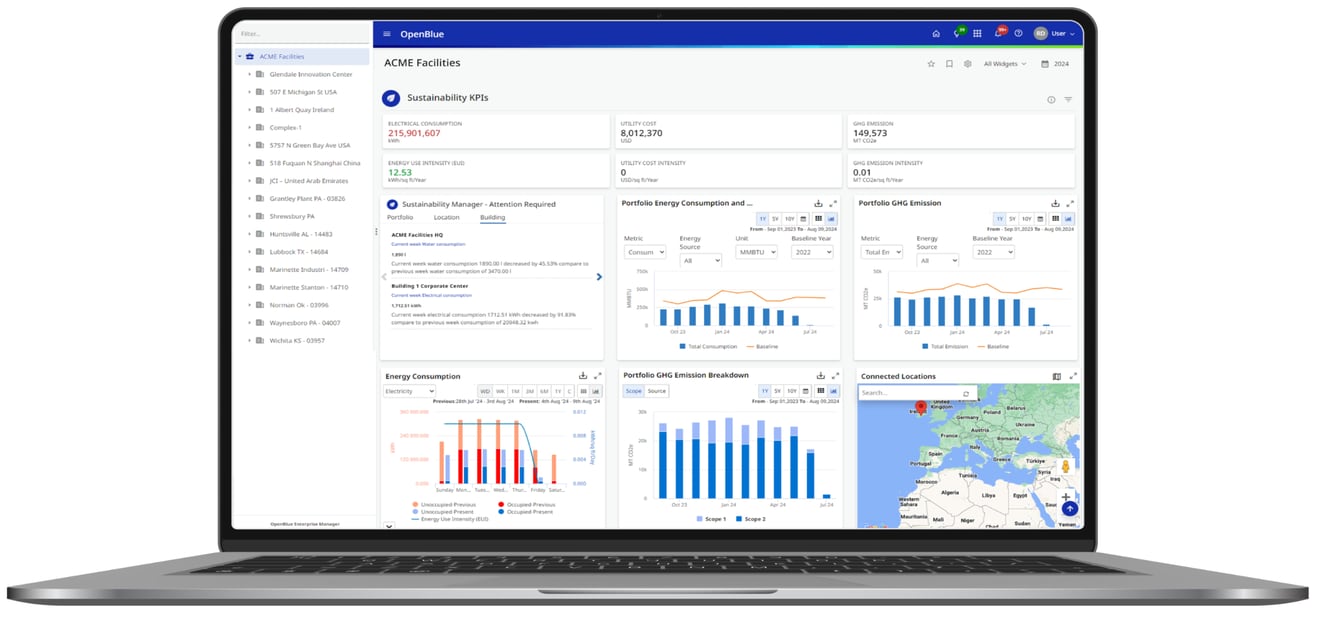Select the Street View pegman on map
Viewport: 1320px width, 620px height.
(x=1066, y=467)
